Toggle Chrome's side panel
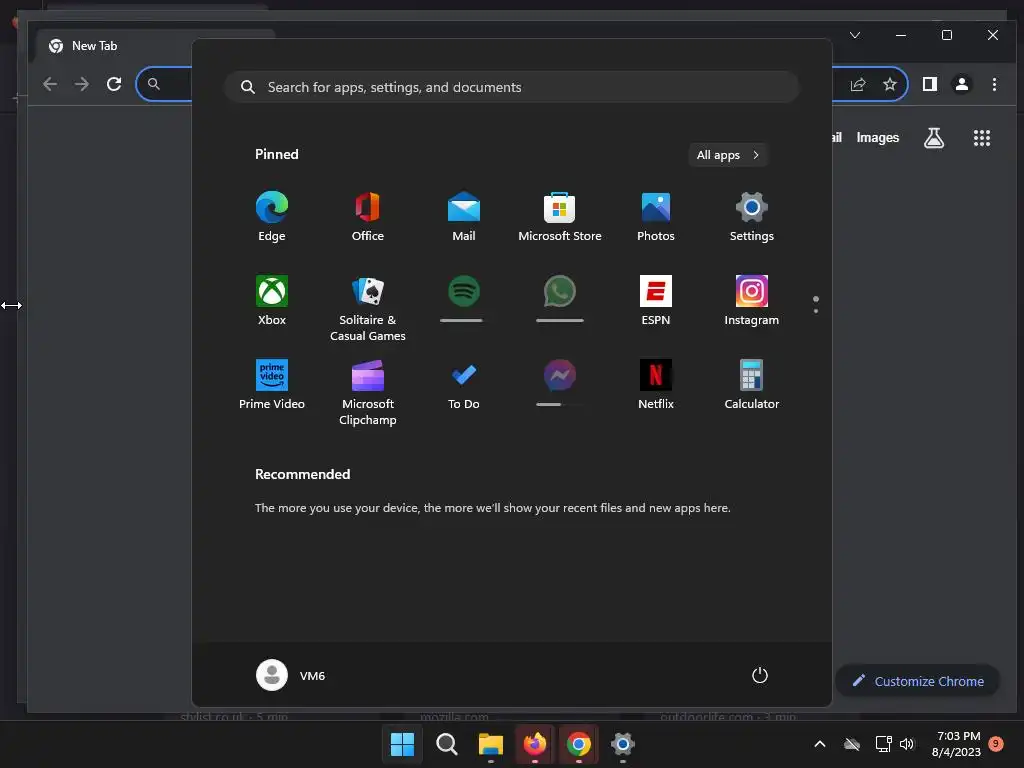The width and height of the screenshot is (1024, 768). (x=929, y=84)
